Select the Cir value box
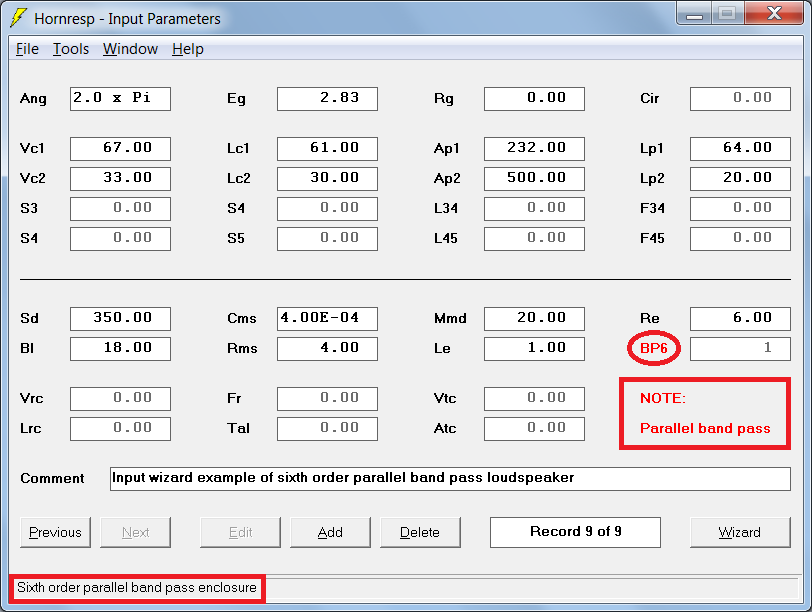 click(740, 99)
